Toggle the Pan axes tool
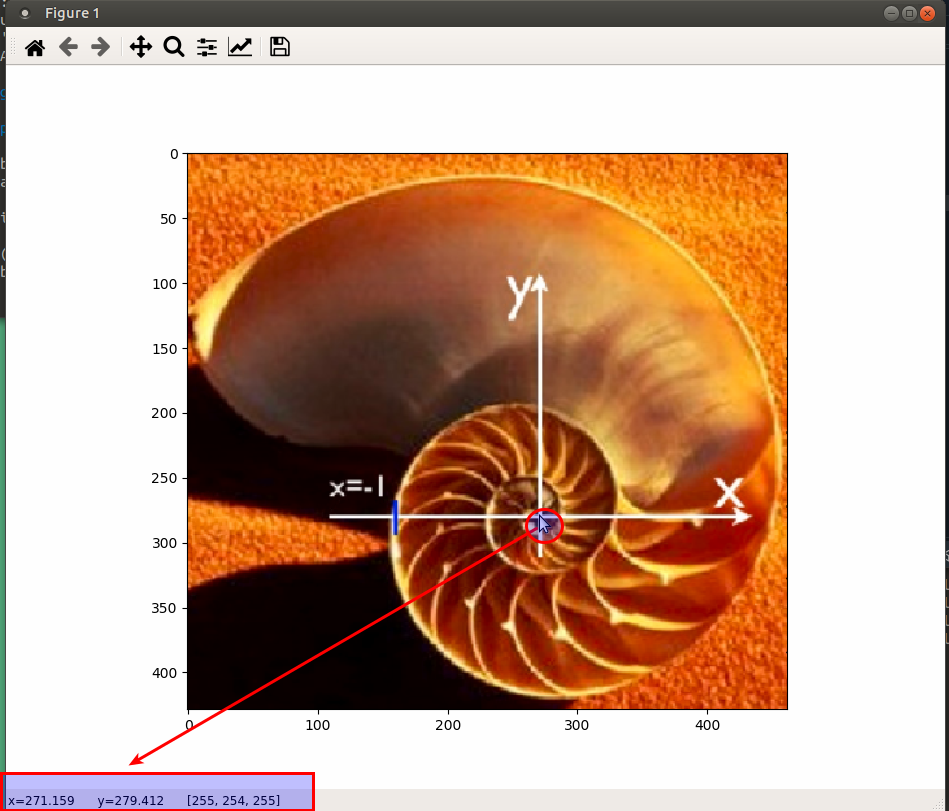Image resolution: width=949 pixels, height=811 pixels. click(x=141, y=47)
